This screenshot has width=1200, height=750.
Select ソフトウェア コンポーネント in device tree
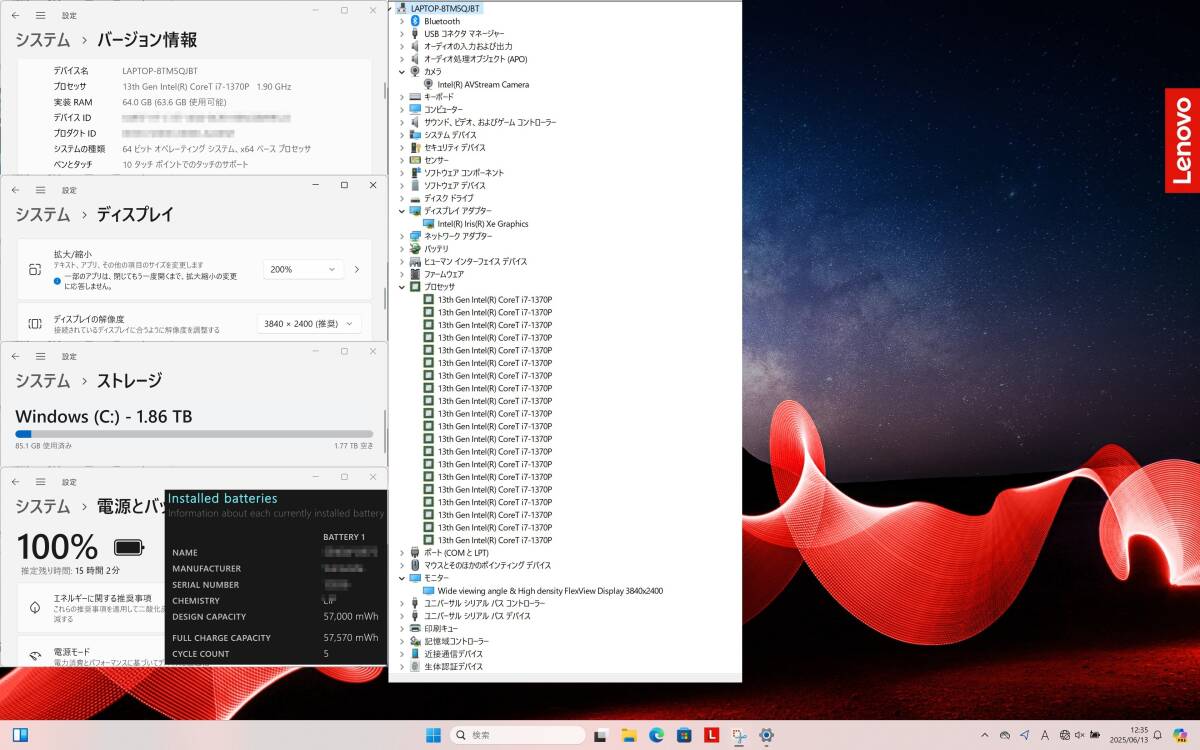pos(464,173)
